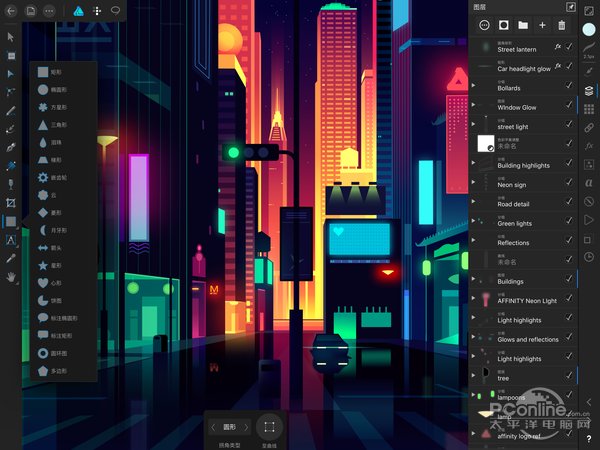600x450 pixels.
Task: Choose the gear cog shape
Action: click(x=64, y=178)
